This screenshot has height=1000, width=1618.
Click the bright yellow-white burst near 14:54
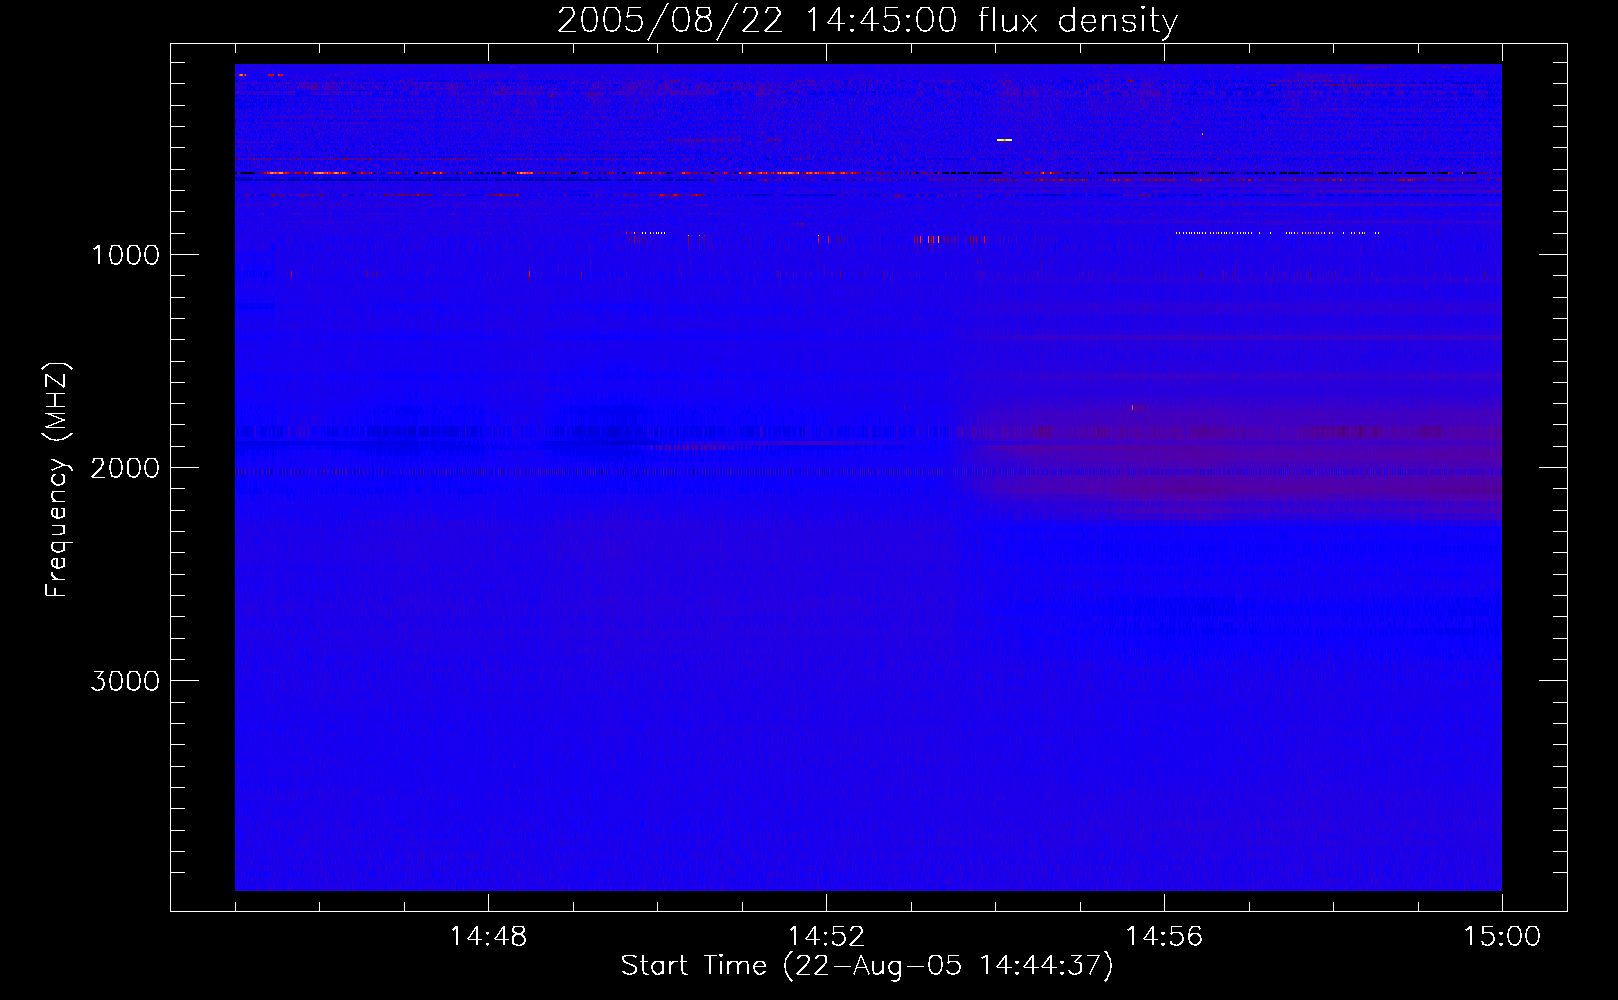(x=1005, y=140)
